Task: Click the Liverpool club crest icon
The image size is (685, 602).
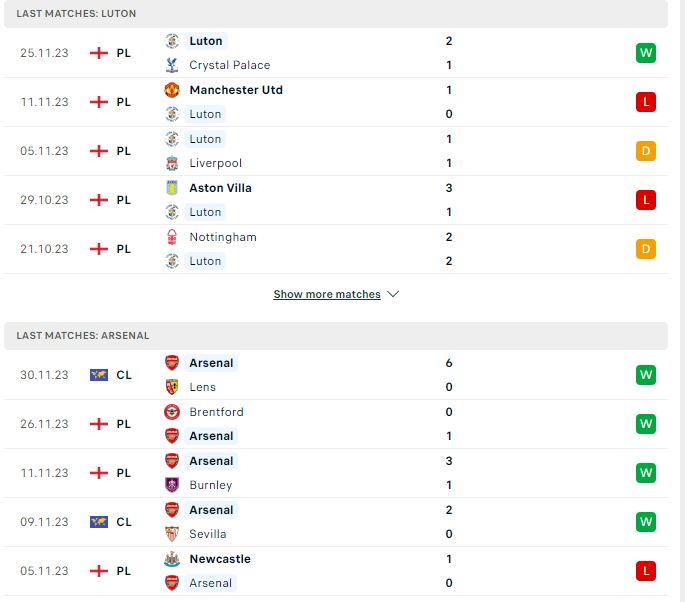Action: 172,163
